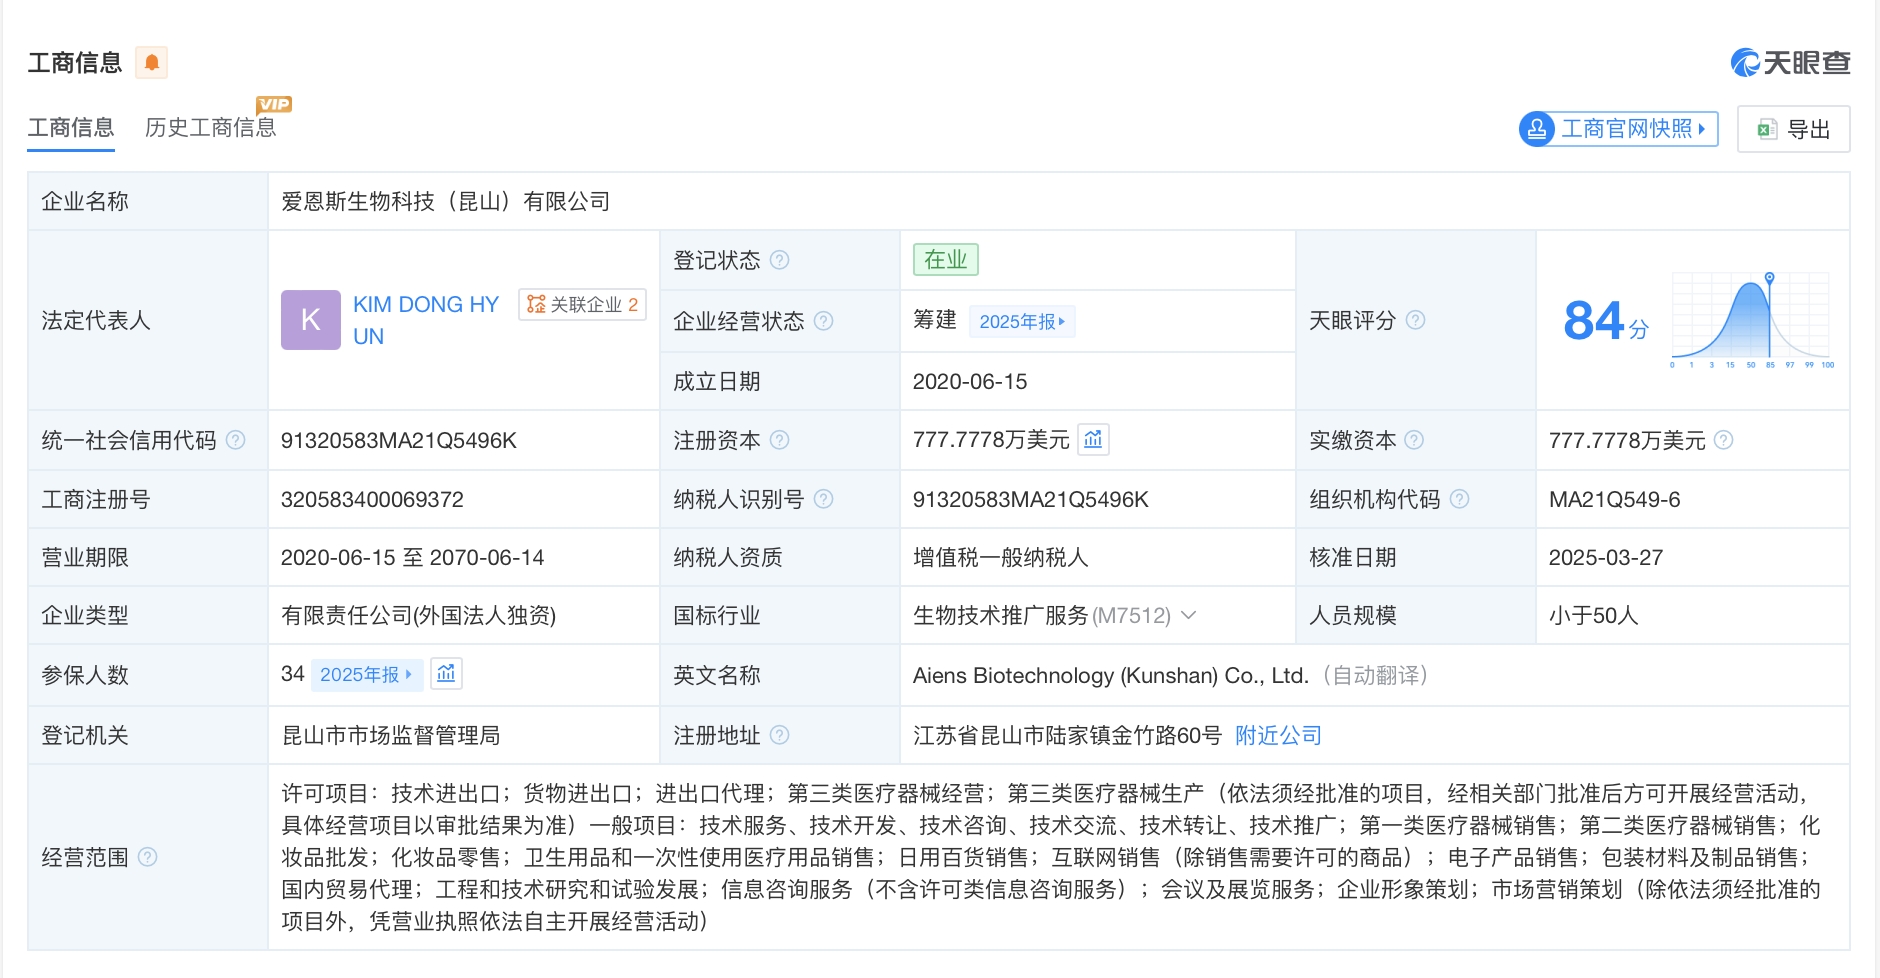
Task: Open chart icon beside 参保人数 2025年报
Action: (446, 674)
